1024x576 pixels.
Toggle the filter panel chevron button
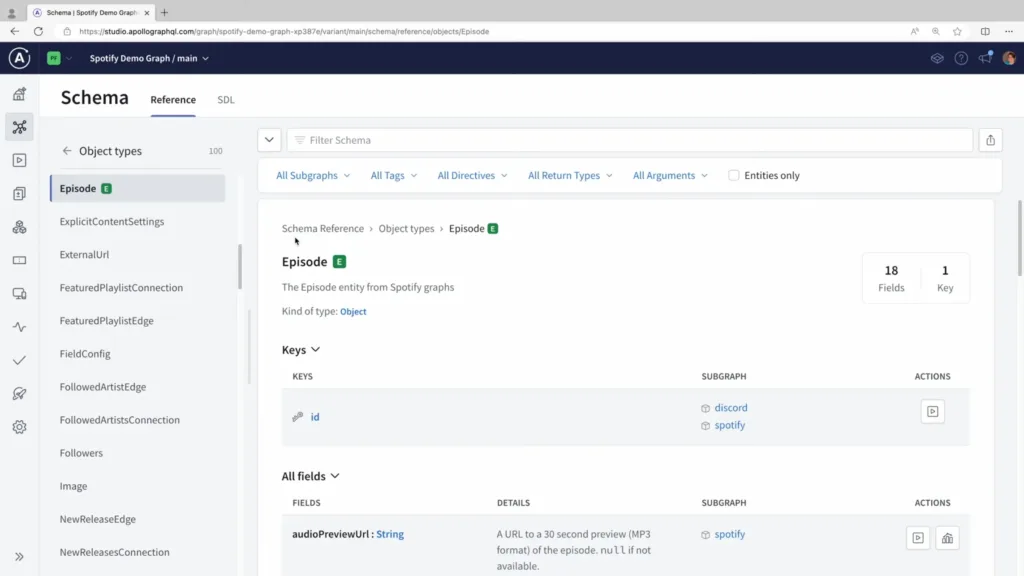pyautogui.click(x=269, y=140)
